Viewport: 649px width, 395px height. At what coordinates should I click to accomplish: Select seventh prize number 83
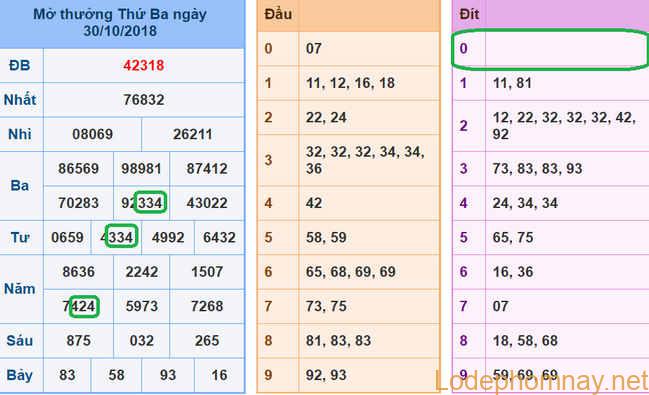tap(67, 375)
